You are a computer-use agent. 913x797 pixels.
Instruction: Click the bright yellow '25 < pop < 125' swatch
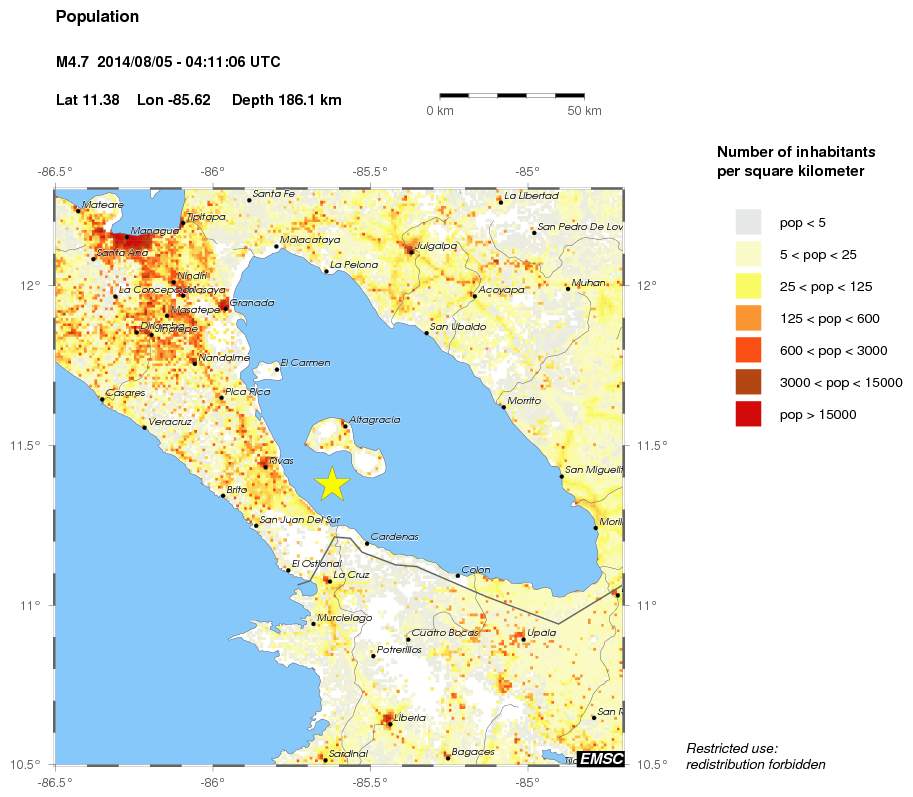pos(748,286)
